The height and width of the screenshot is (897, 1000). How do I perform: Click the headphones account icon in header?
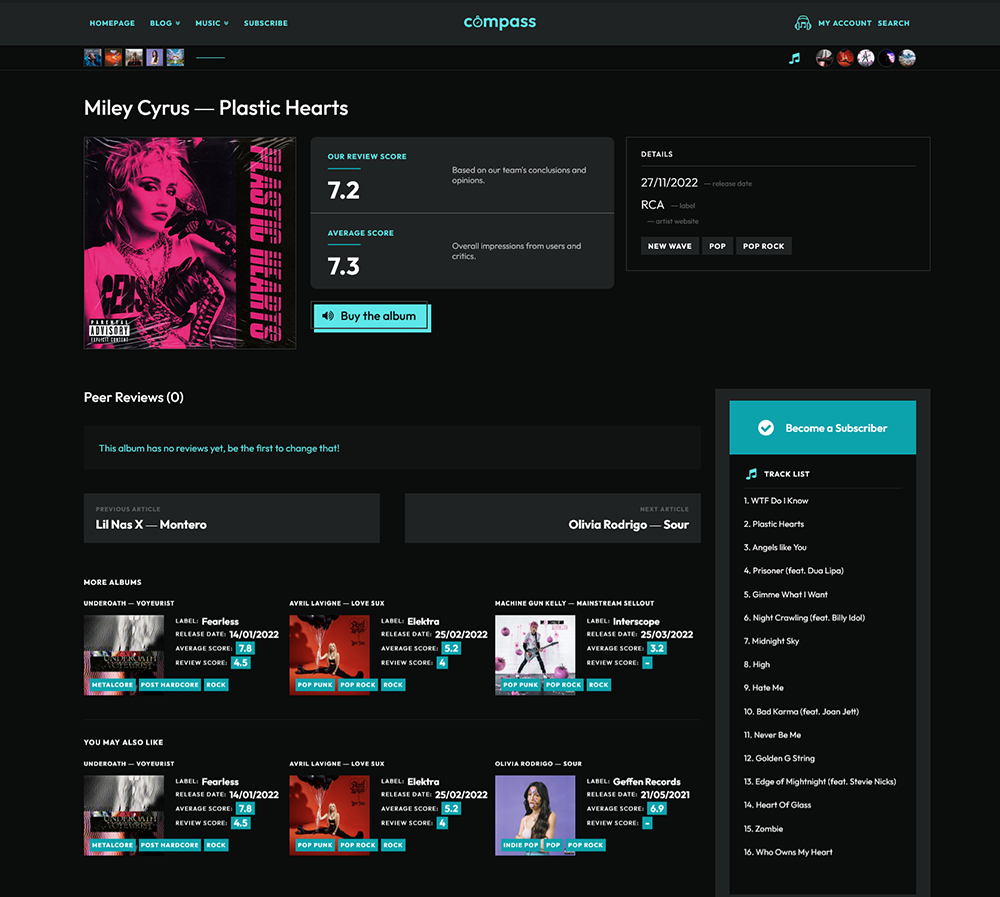802,23
